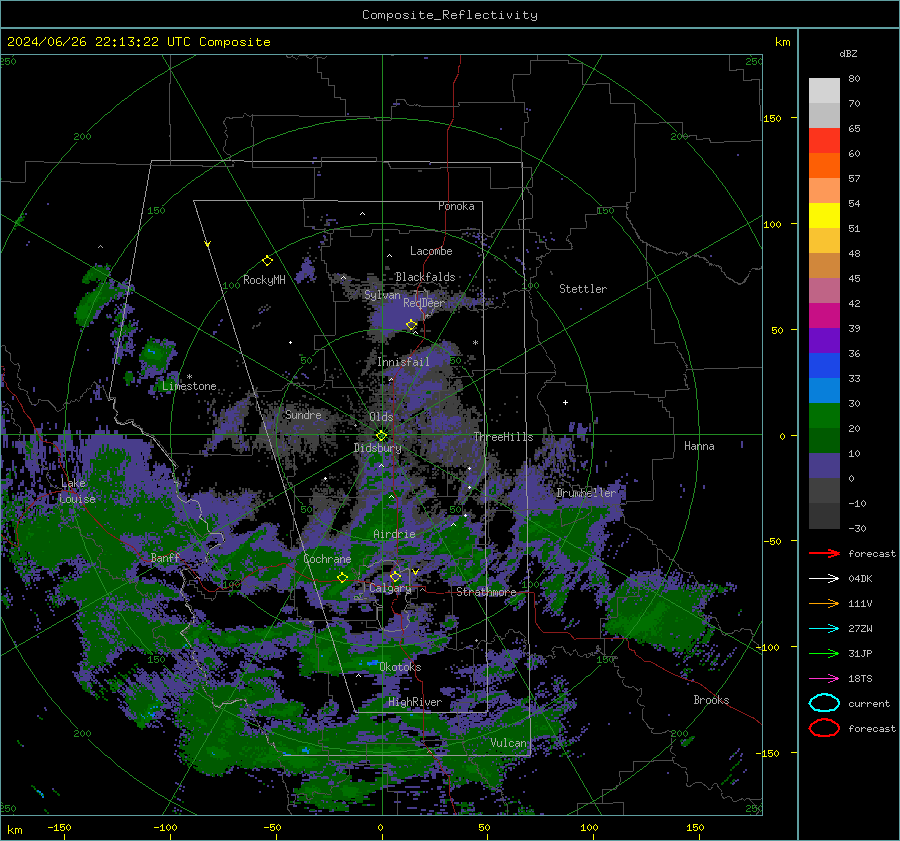
Task: Click the yellow diamond marker below RedDeer
Action: click(x=412, y=325)
